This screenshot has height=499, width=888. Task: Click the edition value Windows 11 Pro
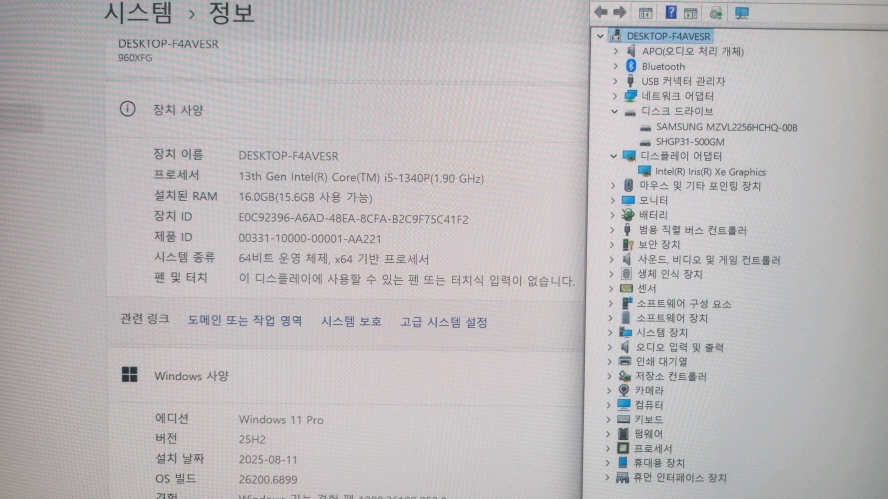coord(281,420)
